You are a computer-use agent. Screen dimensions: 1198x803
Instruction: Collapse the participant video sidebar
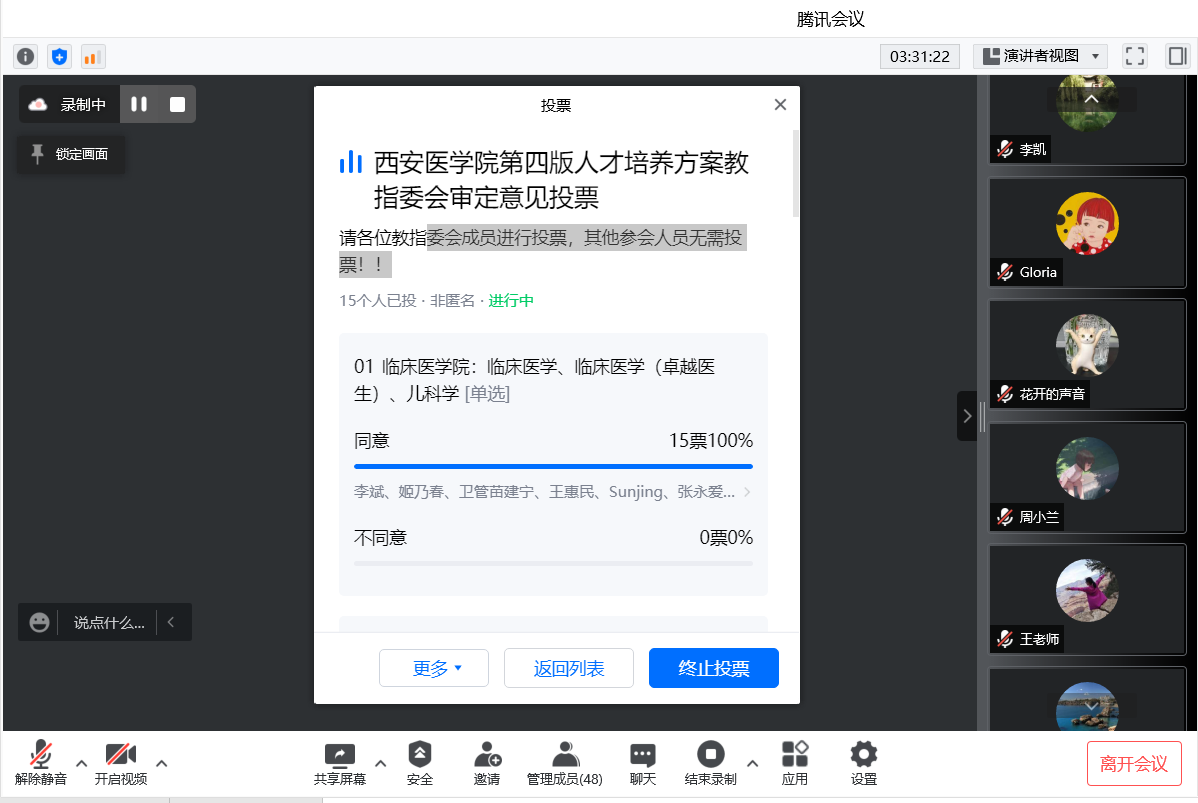967,416
